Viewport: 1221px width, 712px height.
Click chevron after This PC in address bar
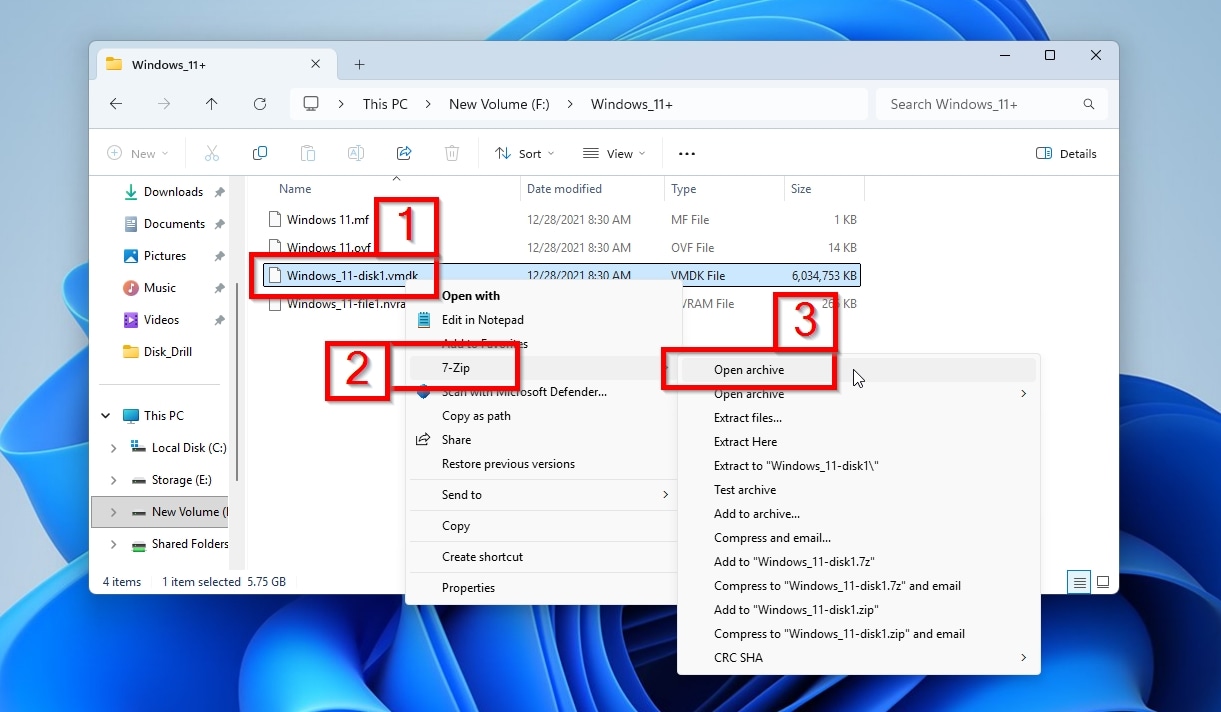[428, 104]
